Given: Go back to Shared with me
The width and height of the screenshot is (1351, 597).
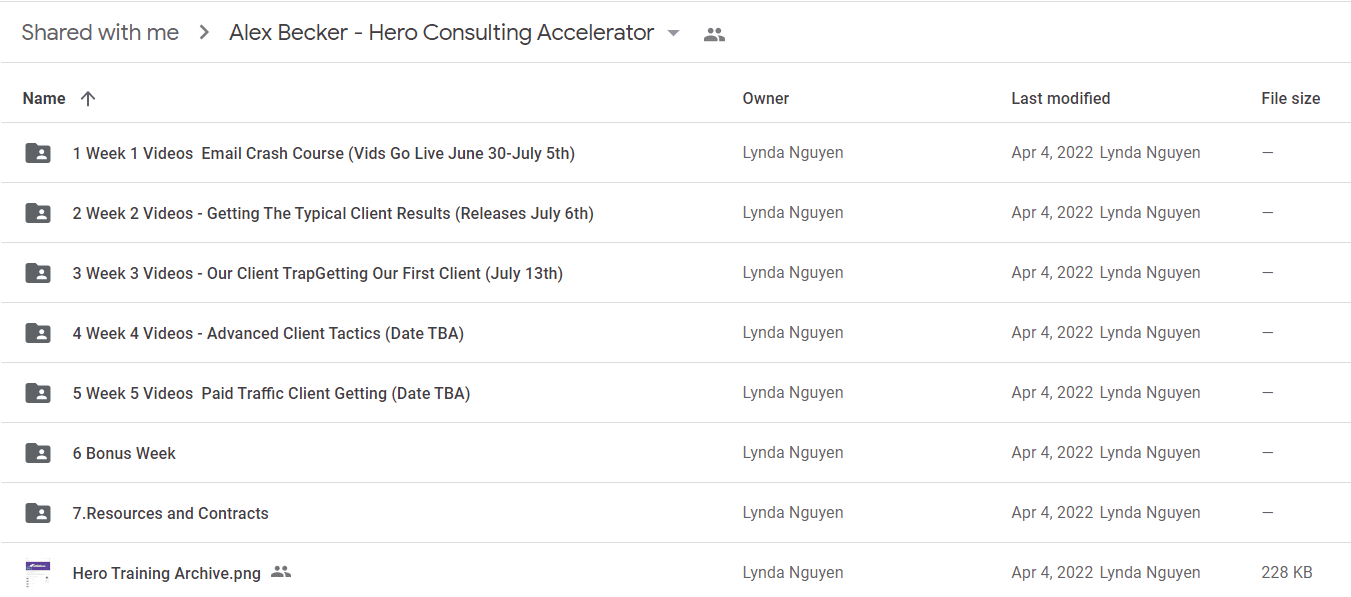Looking at the screenshot, I should point(100,32).
